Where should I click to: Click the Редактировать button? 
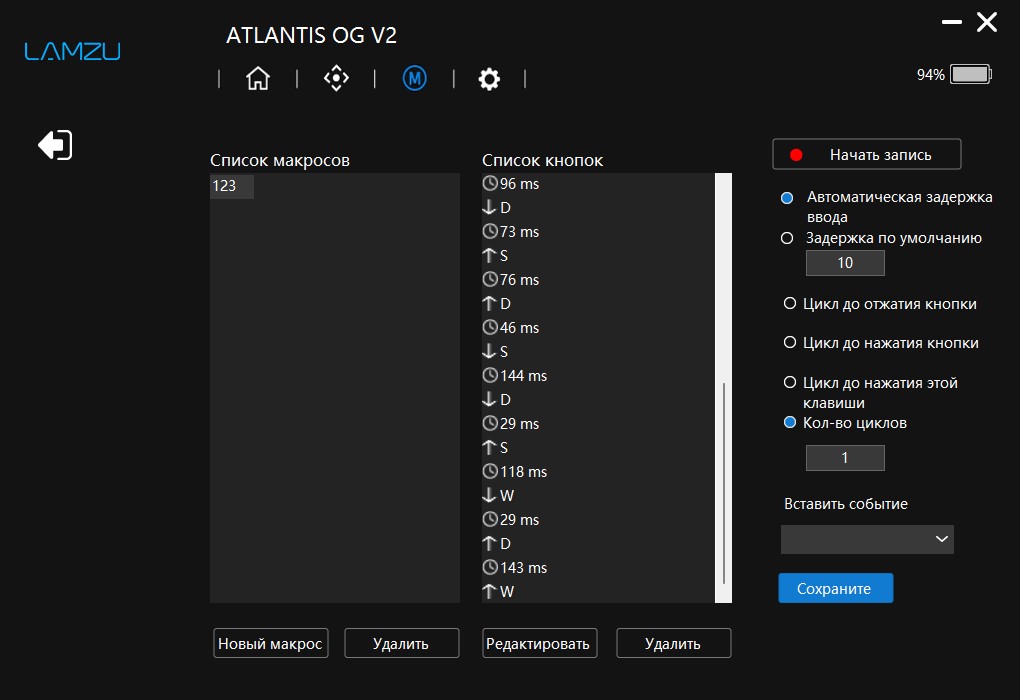tap(539, 643)
